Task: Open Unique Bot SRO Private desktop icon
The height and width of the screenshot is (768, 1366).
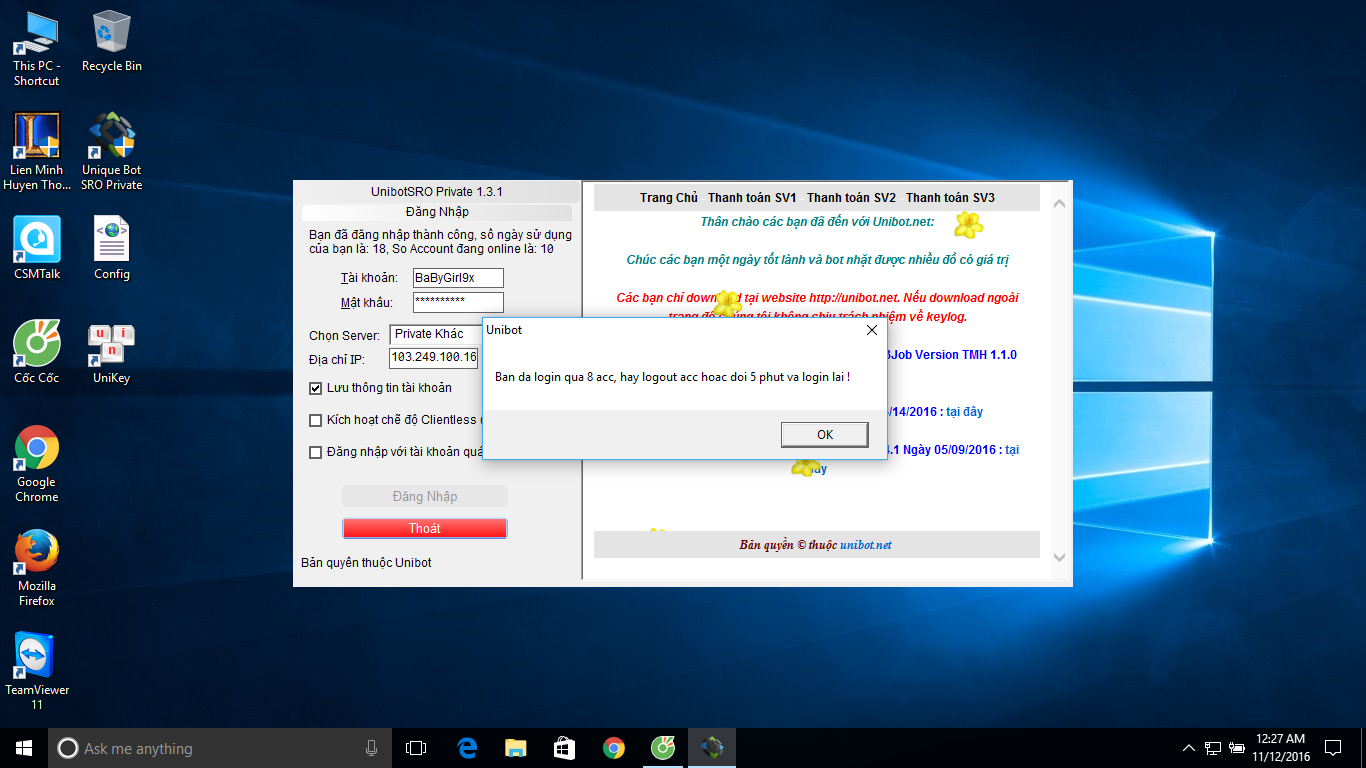Action: 112,138
